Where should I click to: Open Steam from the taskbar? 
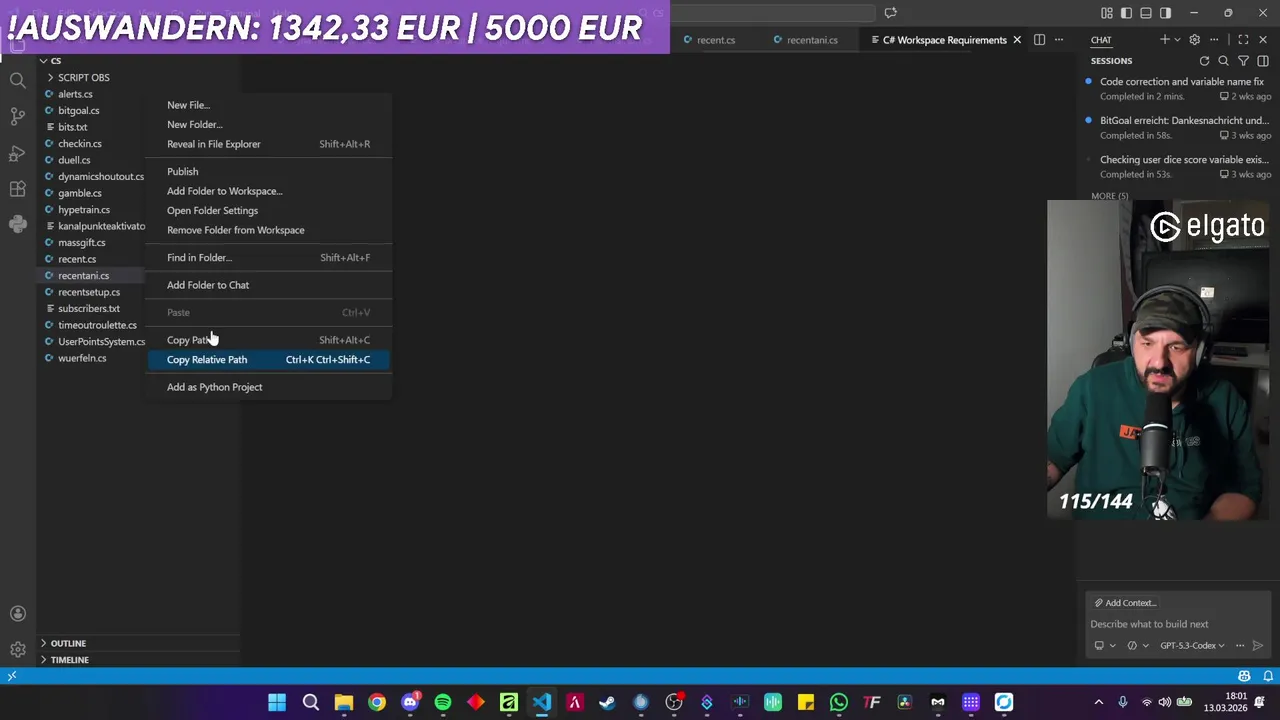pyautogui.click(x=607, y=702)
